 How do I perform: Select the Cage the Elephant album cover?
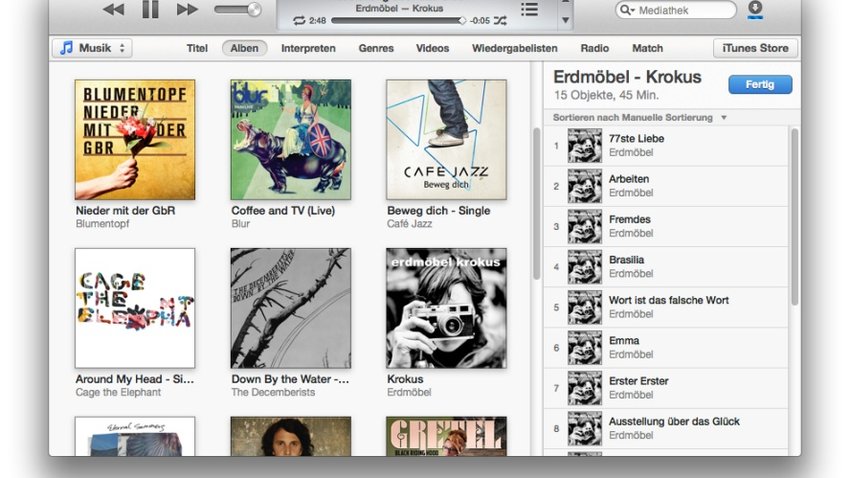(x=135, y=308)
